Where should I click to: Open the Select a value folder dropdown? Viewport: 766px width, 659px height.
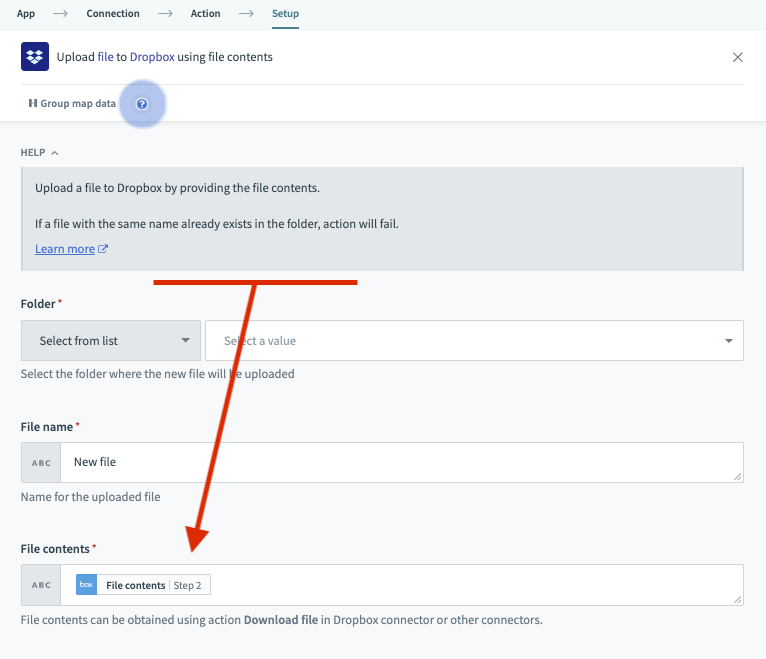pos(474,340)
